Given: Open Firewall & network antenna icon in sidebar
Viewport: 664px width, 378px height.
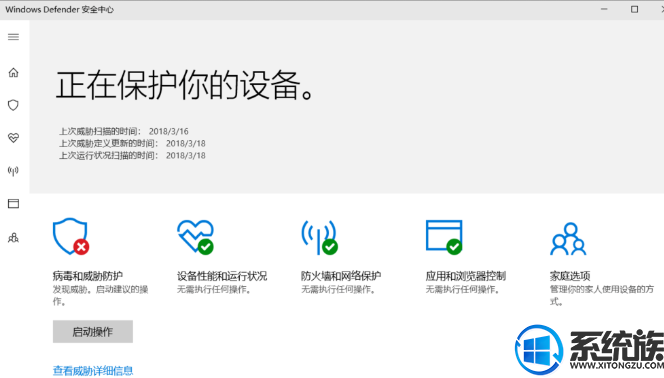Looking at the screenshot, I should pos(14,171).
